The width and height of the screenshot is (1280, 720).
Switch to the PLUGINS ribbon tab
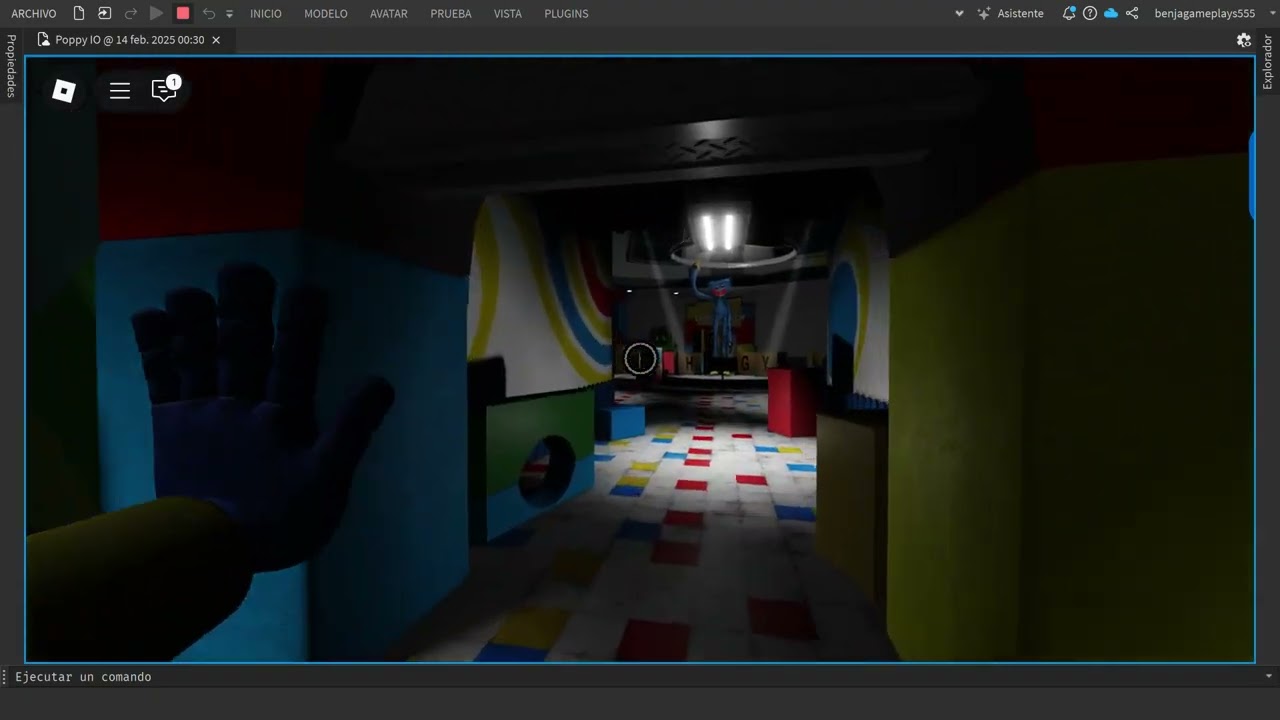click(x=566, y=14)
